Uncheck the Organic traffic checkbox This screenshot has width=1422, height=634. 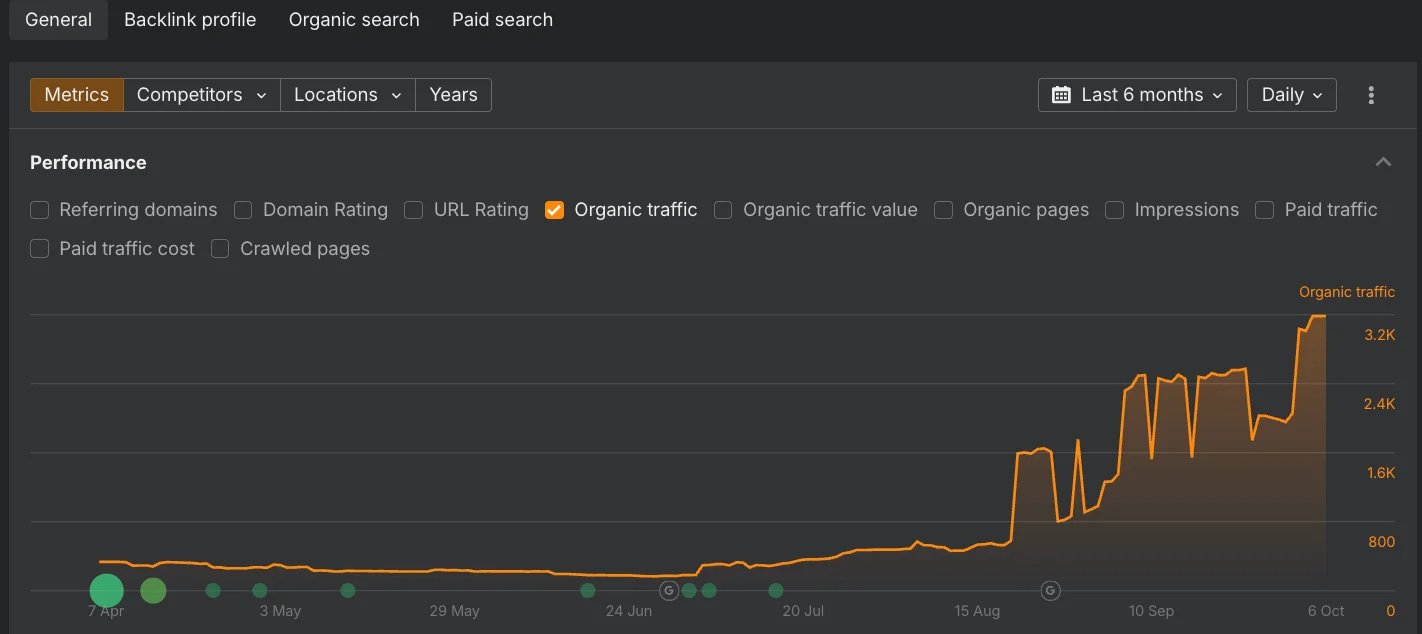pos(555,210)
